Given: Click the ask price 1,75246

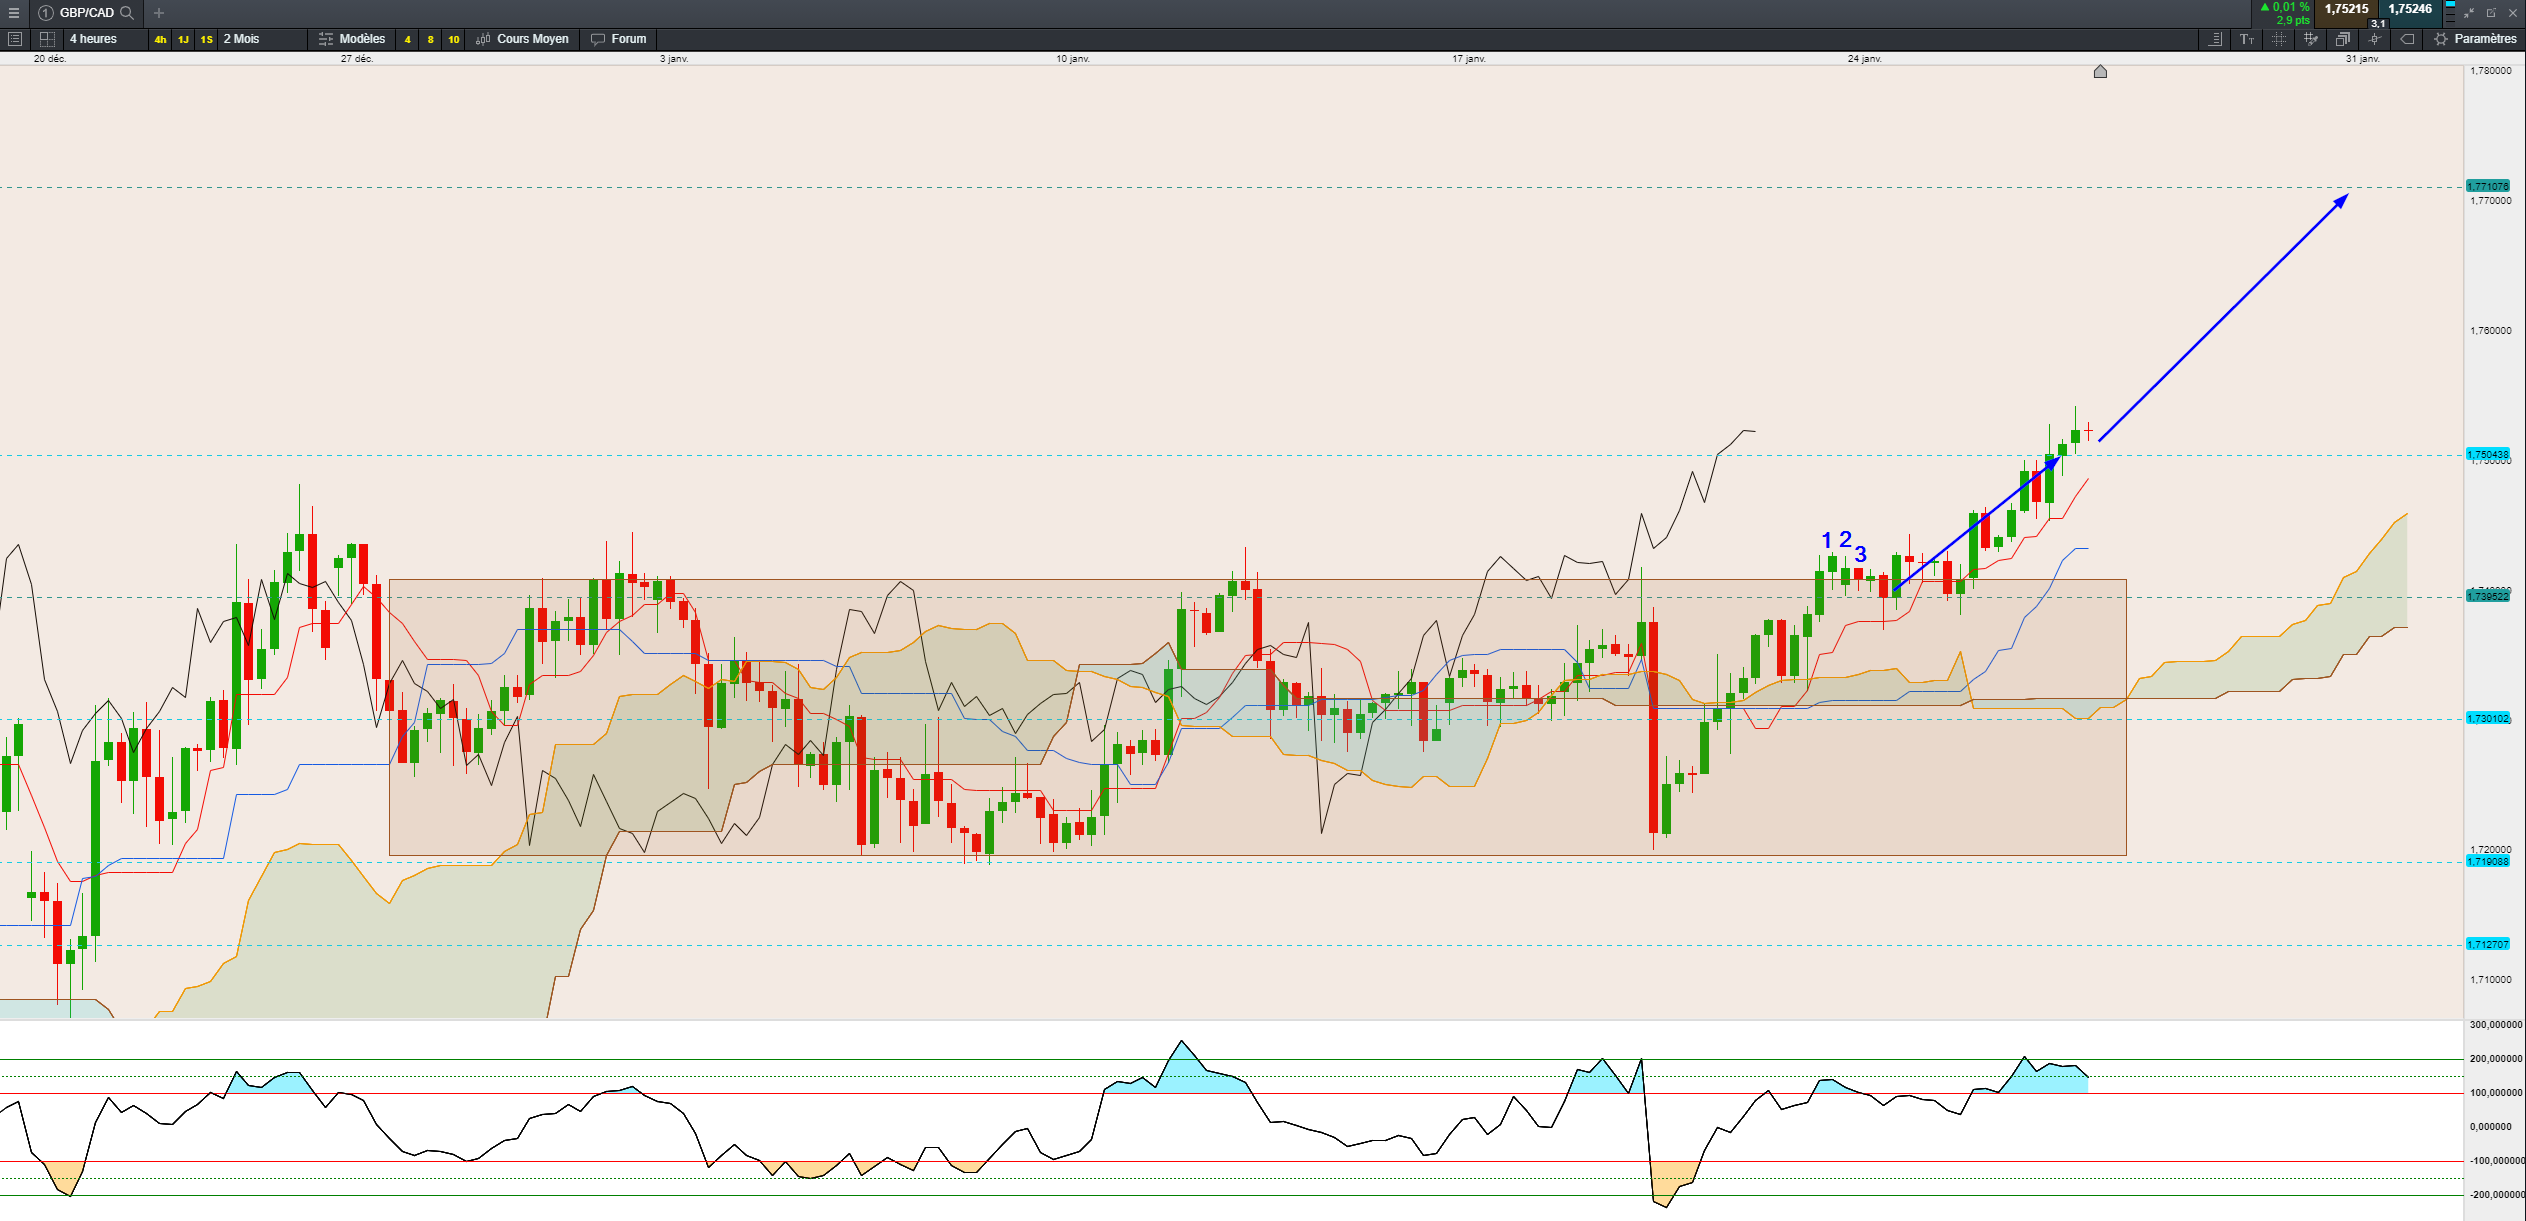Looking at the screenshot, I should (2410, 9).
